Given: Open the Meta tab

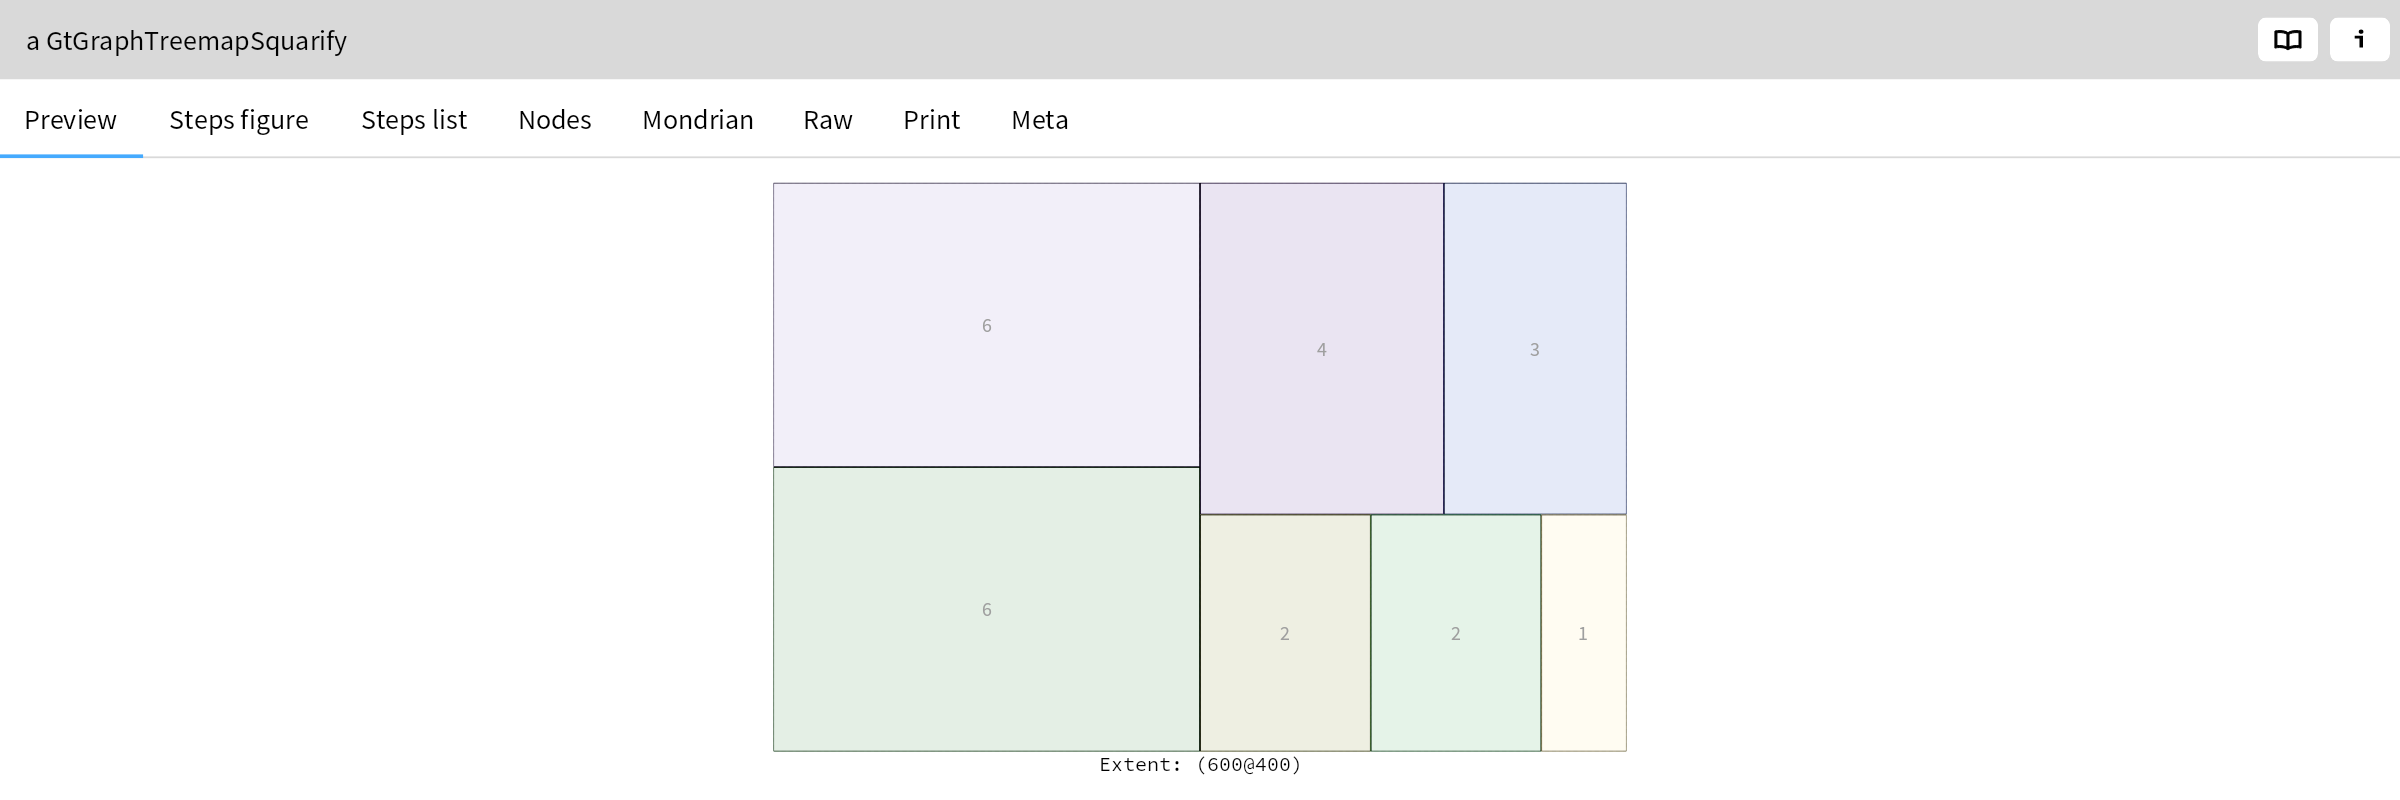Looking at the screenshot, I should tap(1040, 120).
